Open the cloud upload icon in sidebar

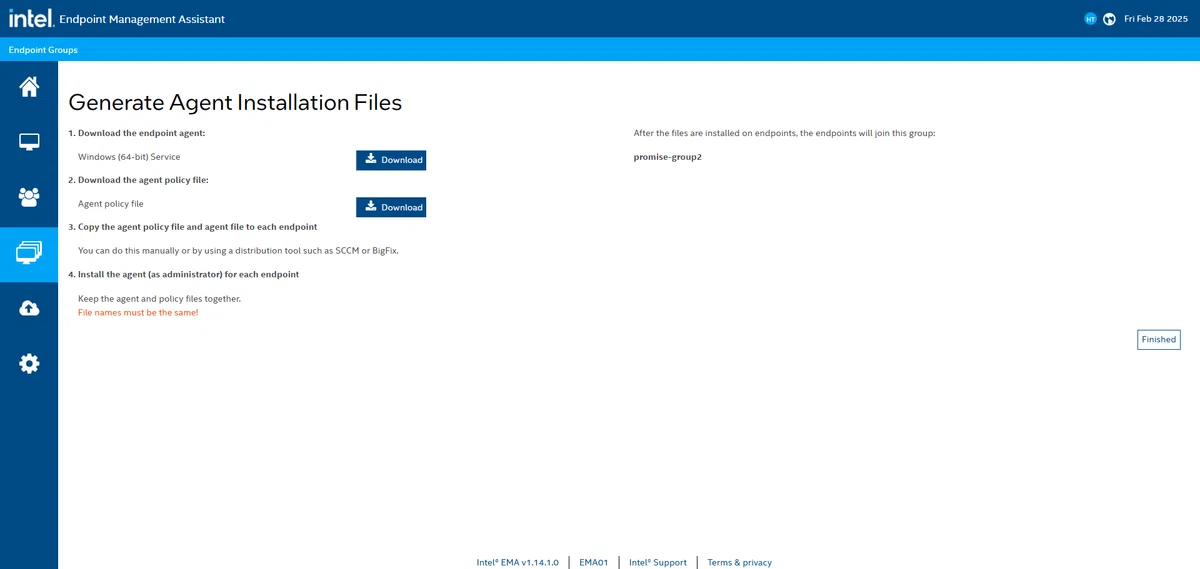(29, 308)
